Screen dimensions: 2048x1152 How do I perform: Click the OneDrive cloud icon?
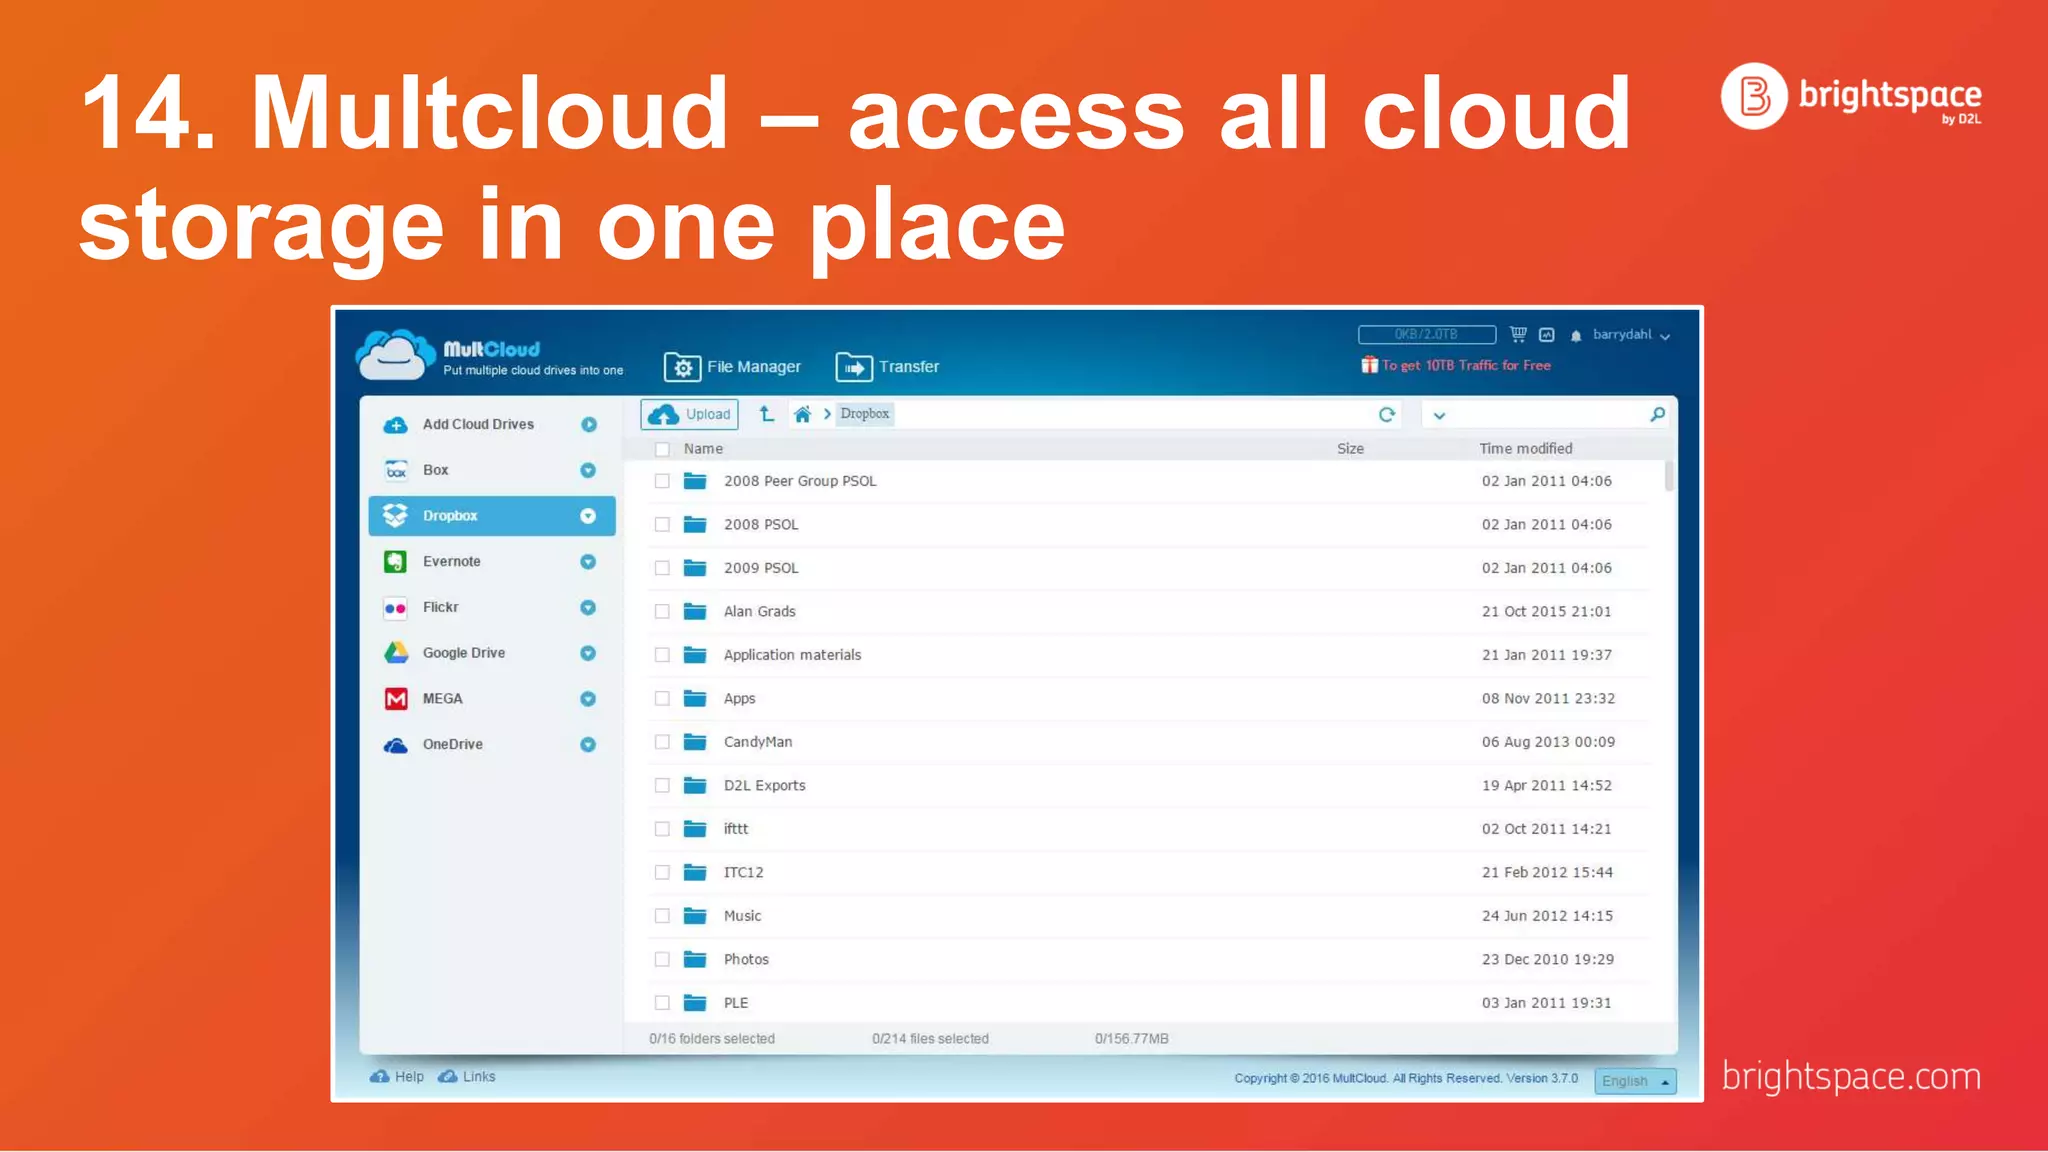pyautogui.click(x=396, y=745)
